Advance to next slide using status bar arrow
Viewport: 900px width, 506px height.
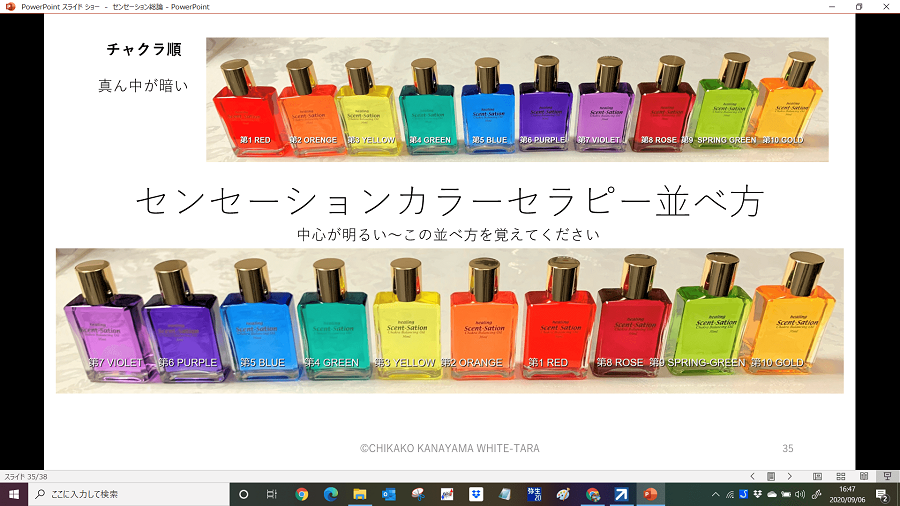coord(790,476)
